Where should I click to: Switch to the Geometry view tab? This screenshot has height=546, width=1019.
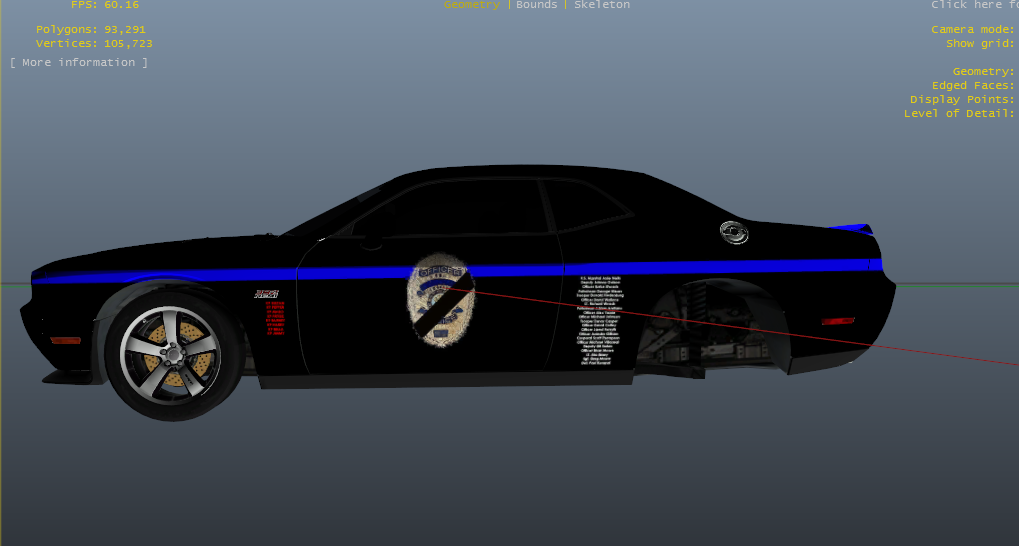click(472, 5)
